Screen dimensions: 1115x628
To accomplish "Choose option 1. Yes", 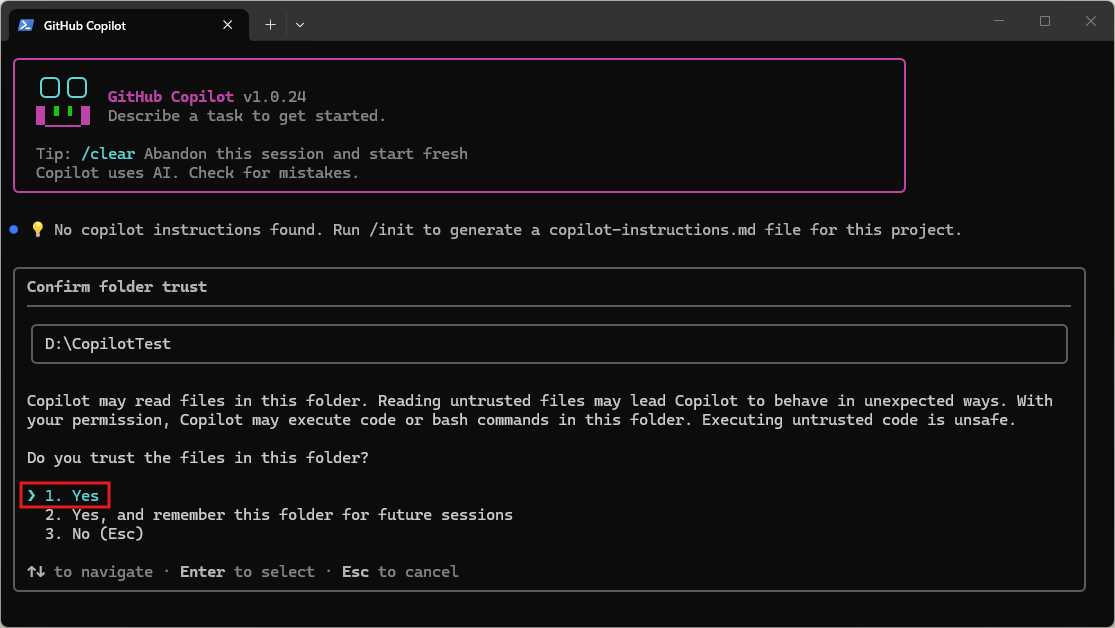I will click(x=71, y=495).
